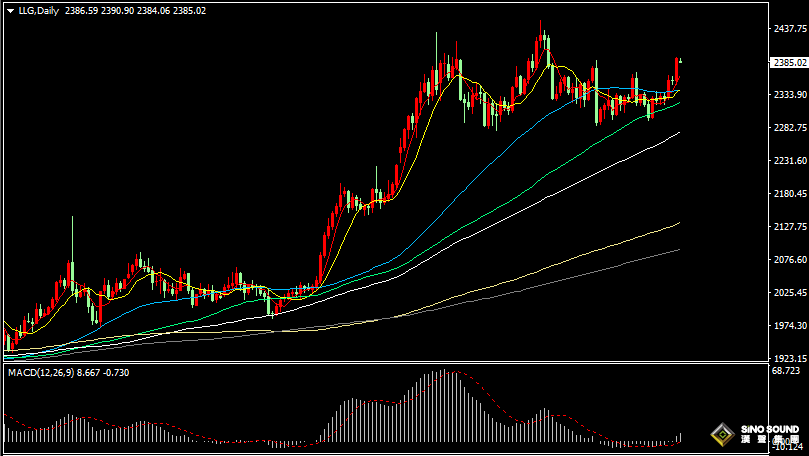Click the 2127.75 price axis label
The width and height of the screenshot is (809, 456).
click(789, 227)
